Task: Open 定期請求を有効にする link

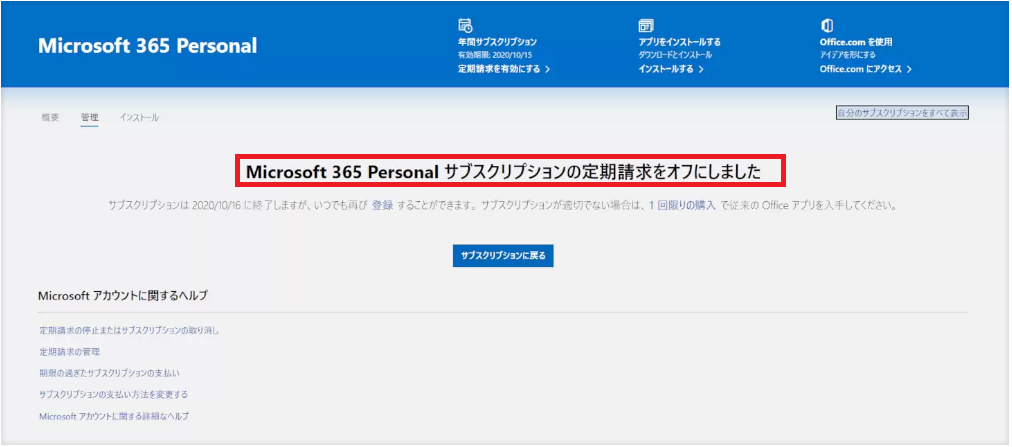Action: (504, 69)
